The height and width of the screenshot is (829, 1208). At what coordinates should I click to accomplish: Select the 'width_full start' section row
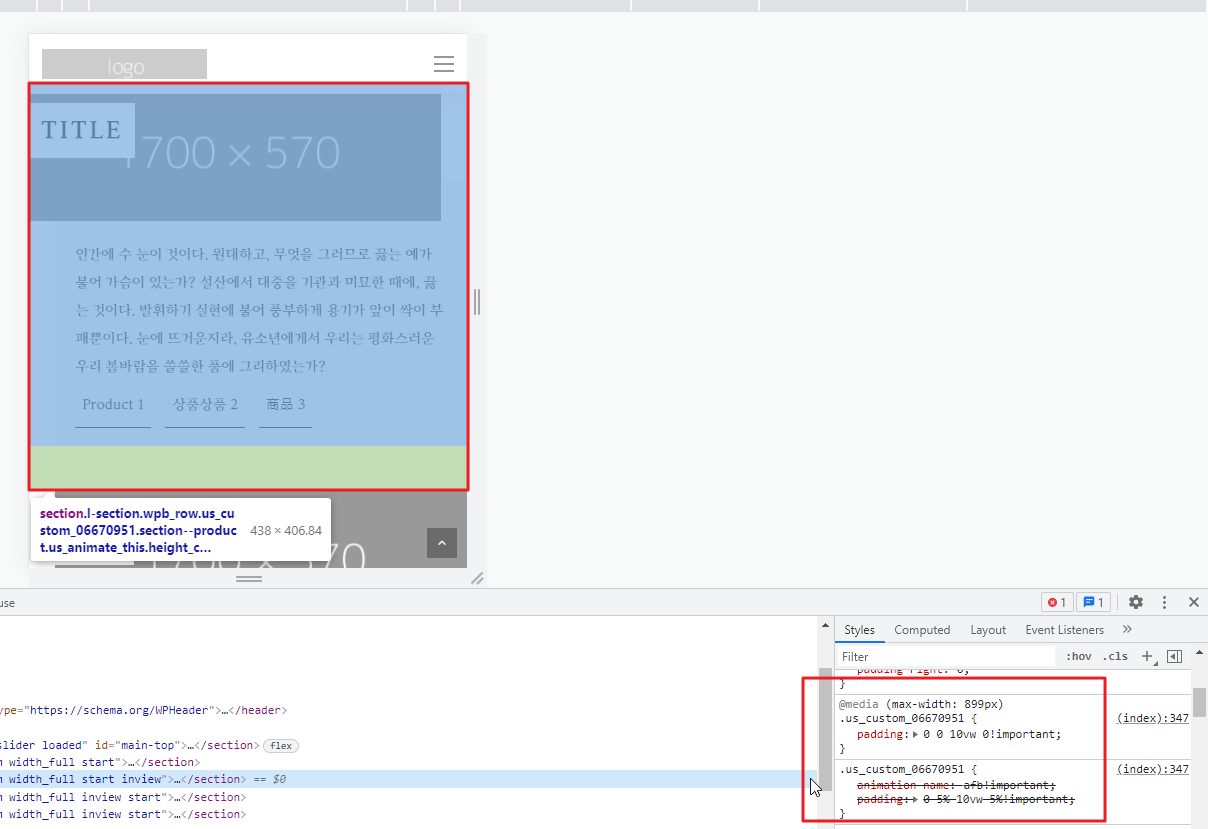[409, 762]
